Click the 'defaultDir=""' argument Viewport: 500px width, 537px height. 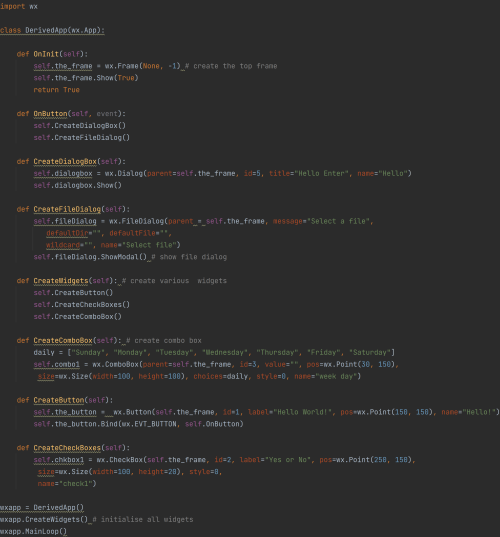point(73,233)
